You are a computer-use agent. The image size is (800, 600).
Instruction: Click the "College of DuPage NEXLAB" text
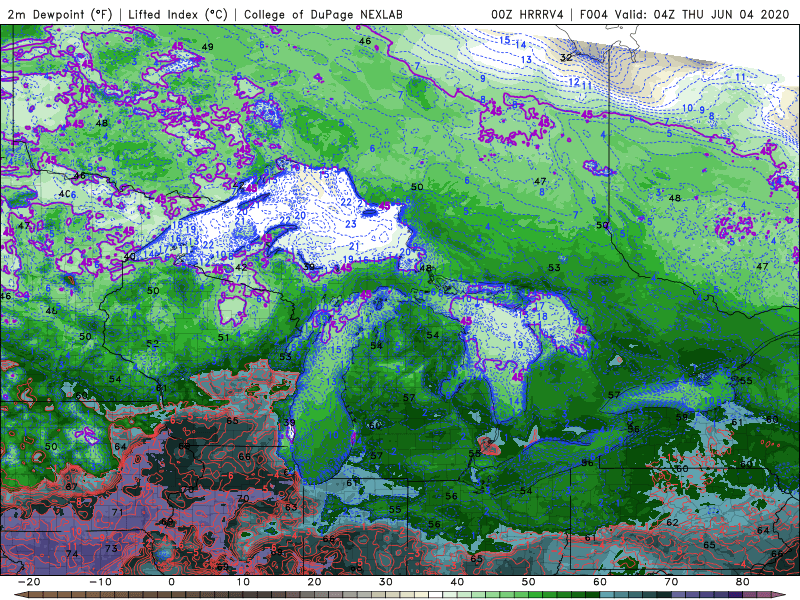[x=323, y=15]
